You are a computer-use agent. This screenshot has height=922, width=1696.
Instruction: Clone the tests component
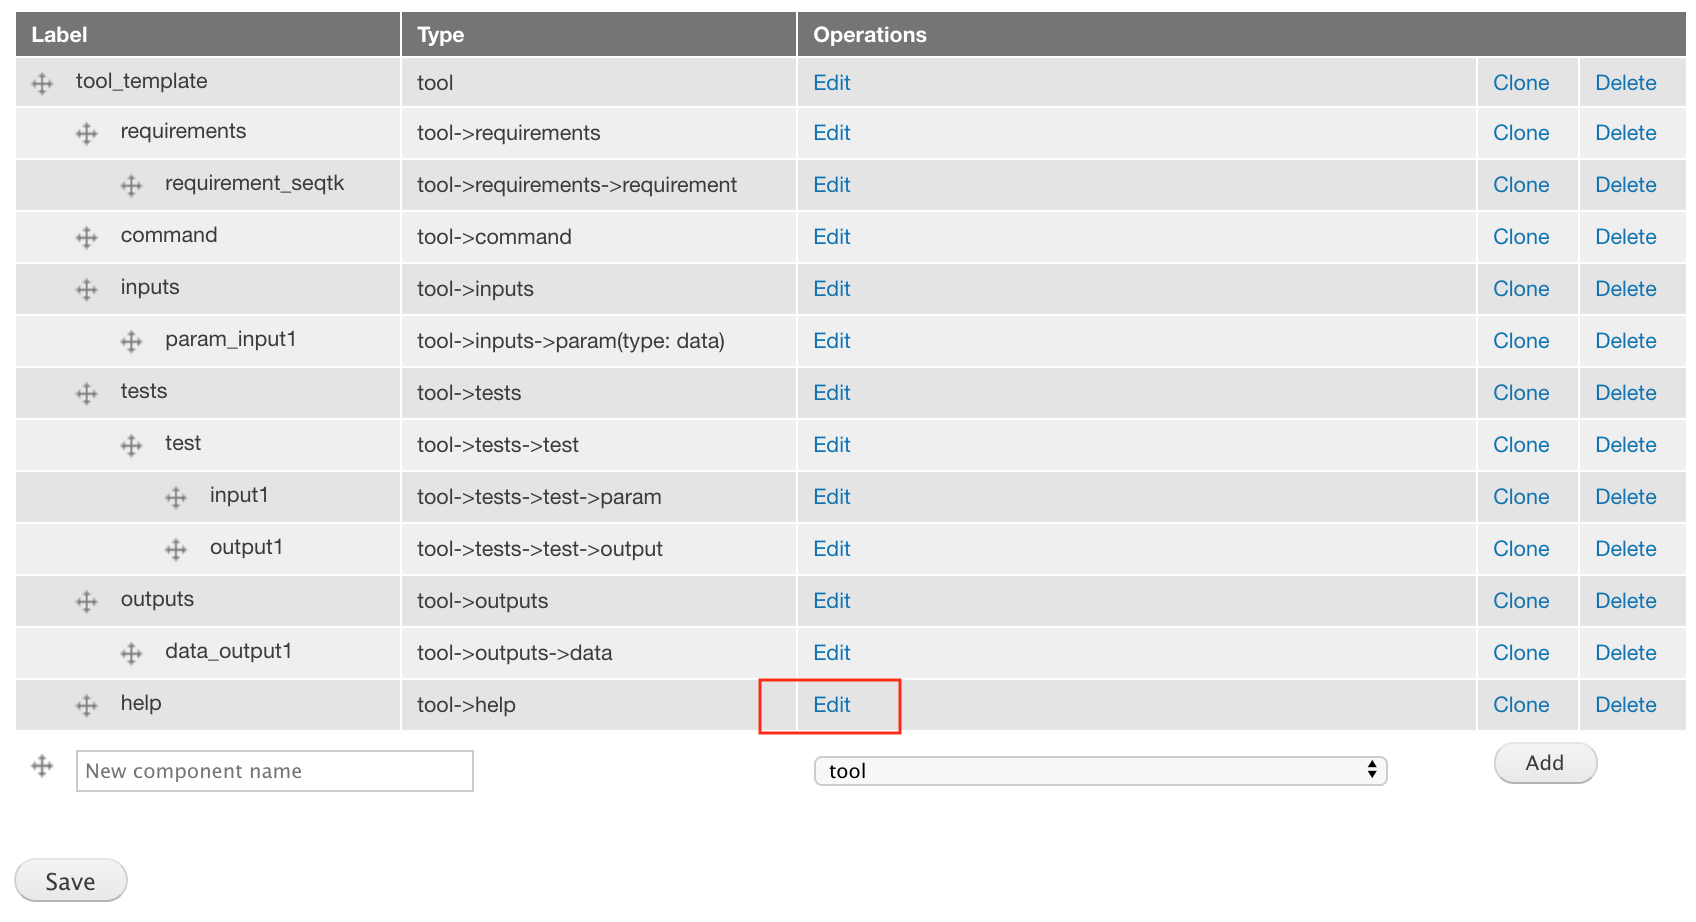click(x=1521, y=393)
